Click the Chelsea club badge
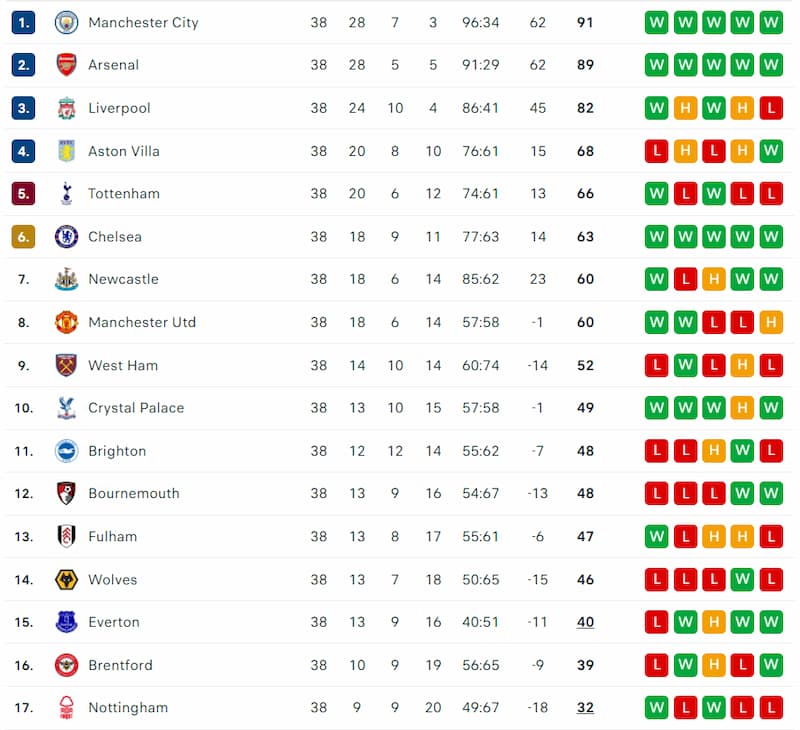The width and height of the screenshot is (800, 730). click(66, 237)
